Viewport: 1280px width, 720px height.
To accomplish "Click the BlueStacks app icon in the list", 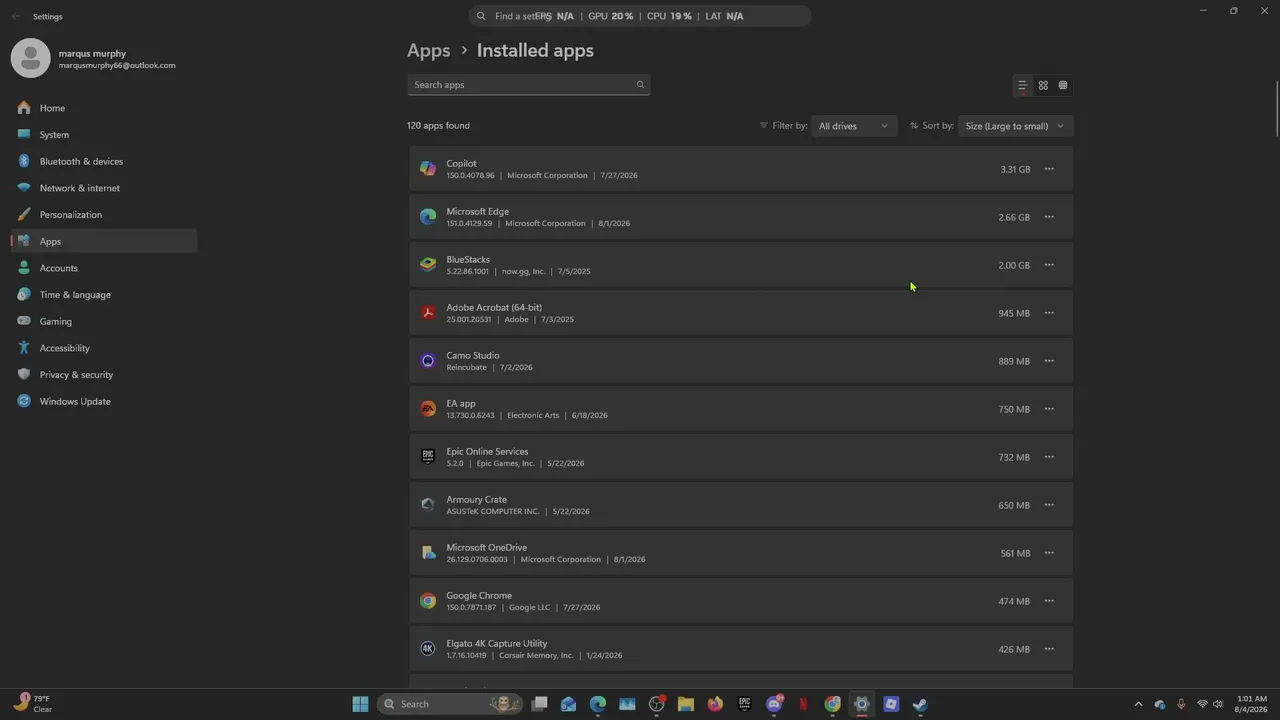I will [428, 265].
